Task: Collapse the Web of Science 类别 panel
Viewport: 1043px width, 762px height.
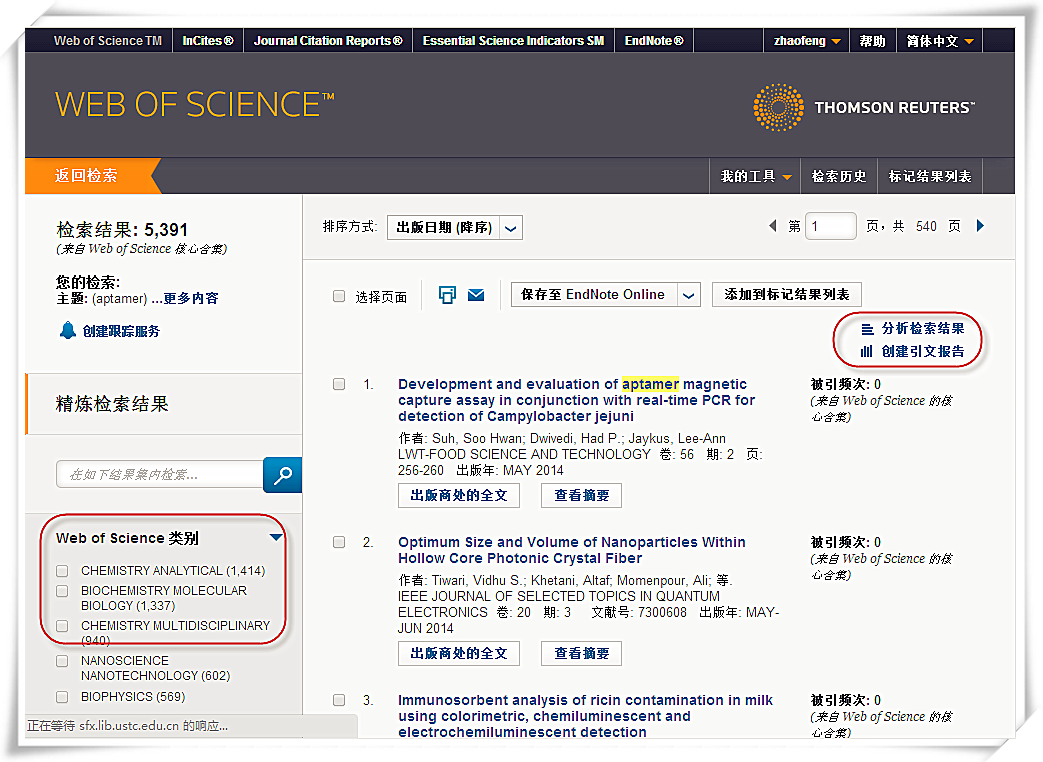Action: 276,537
